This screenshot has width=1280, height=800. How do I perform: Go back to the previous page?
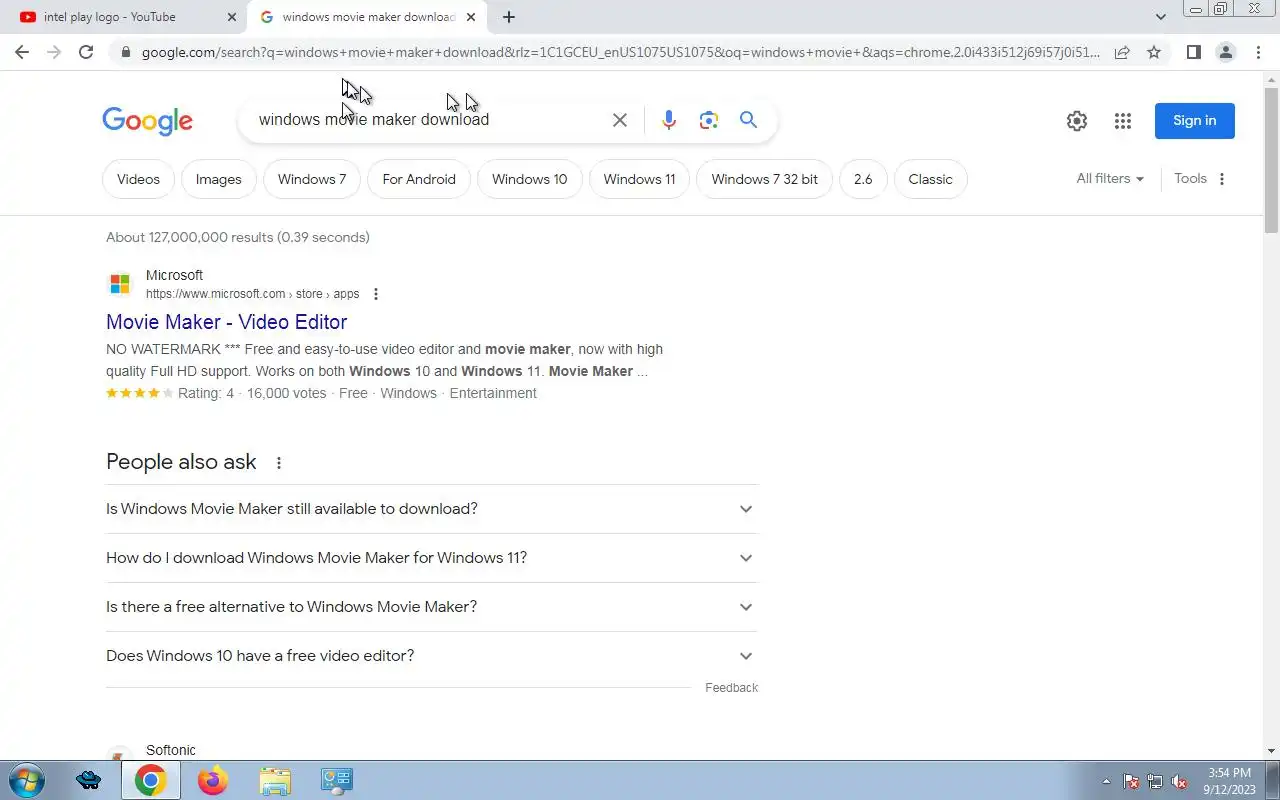22,52
